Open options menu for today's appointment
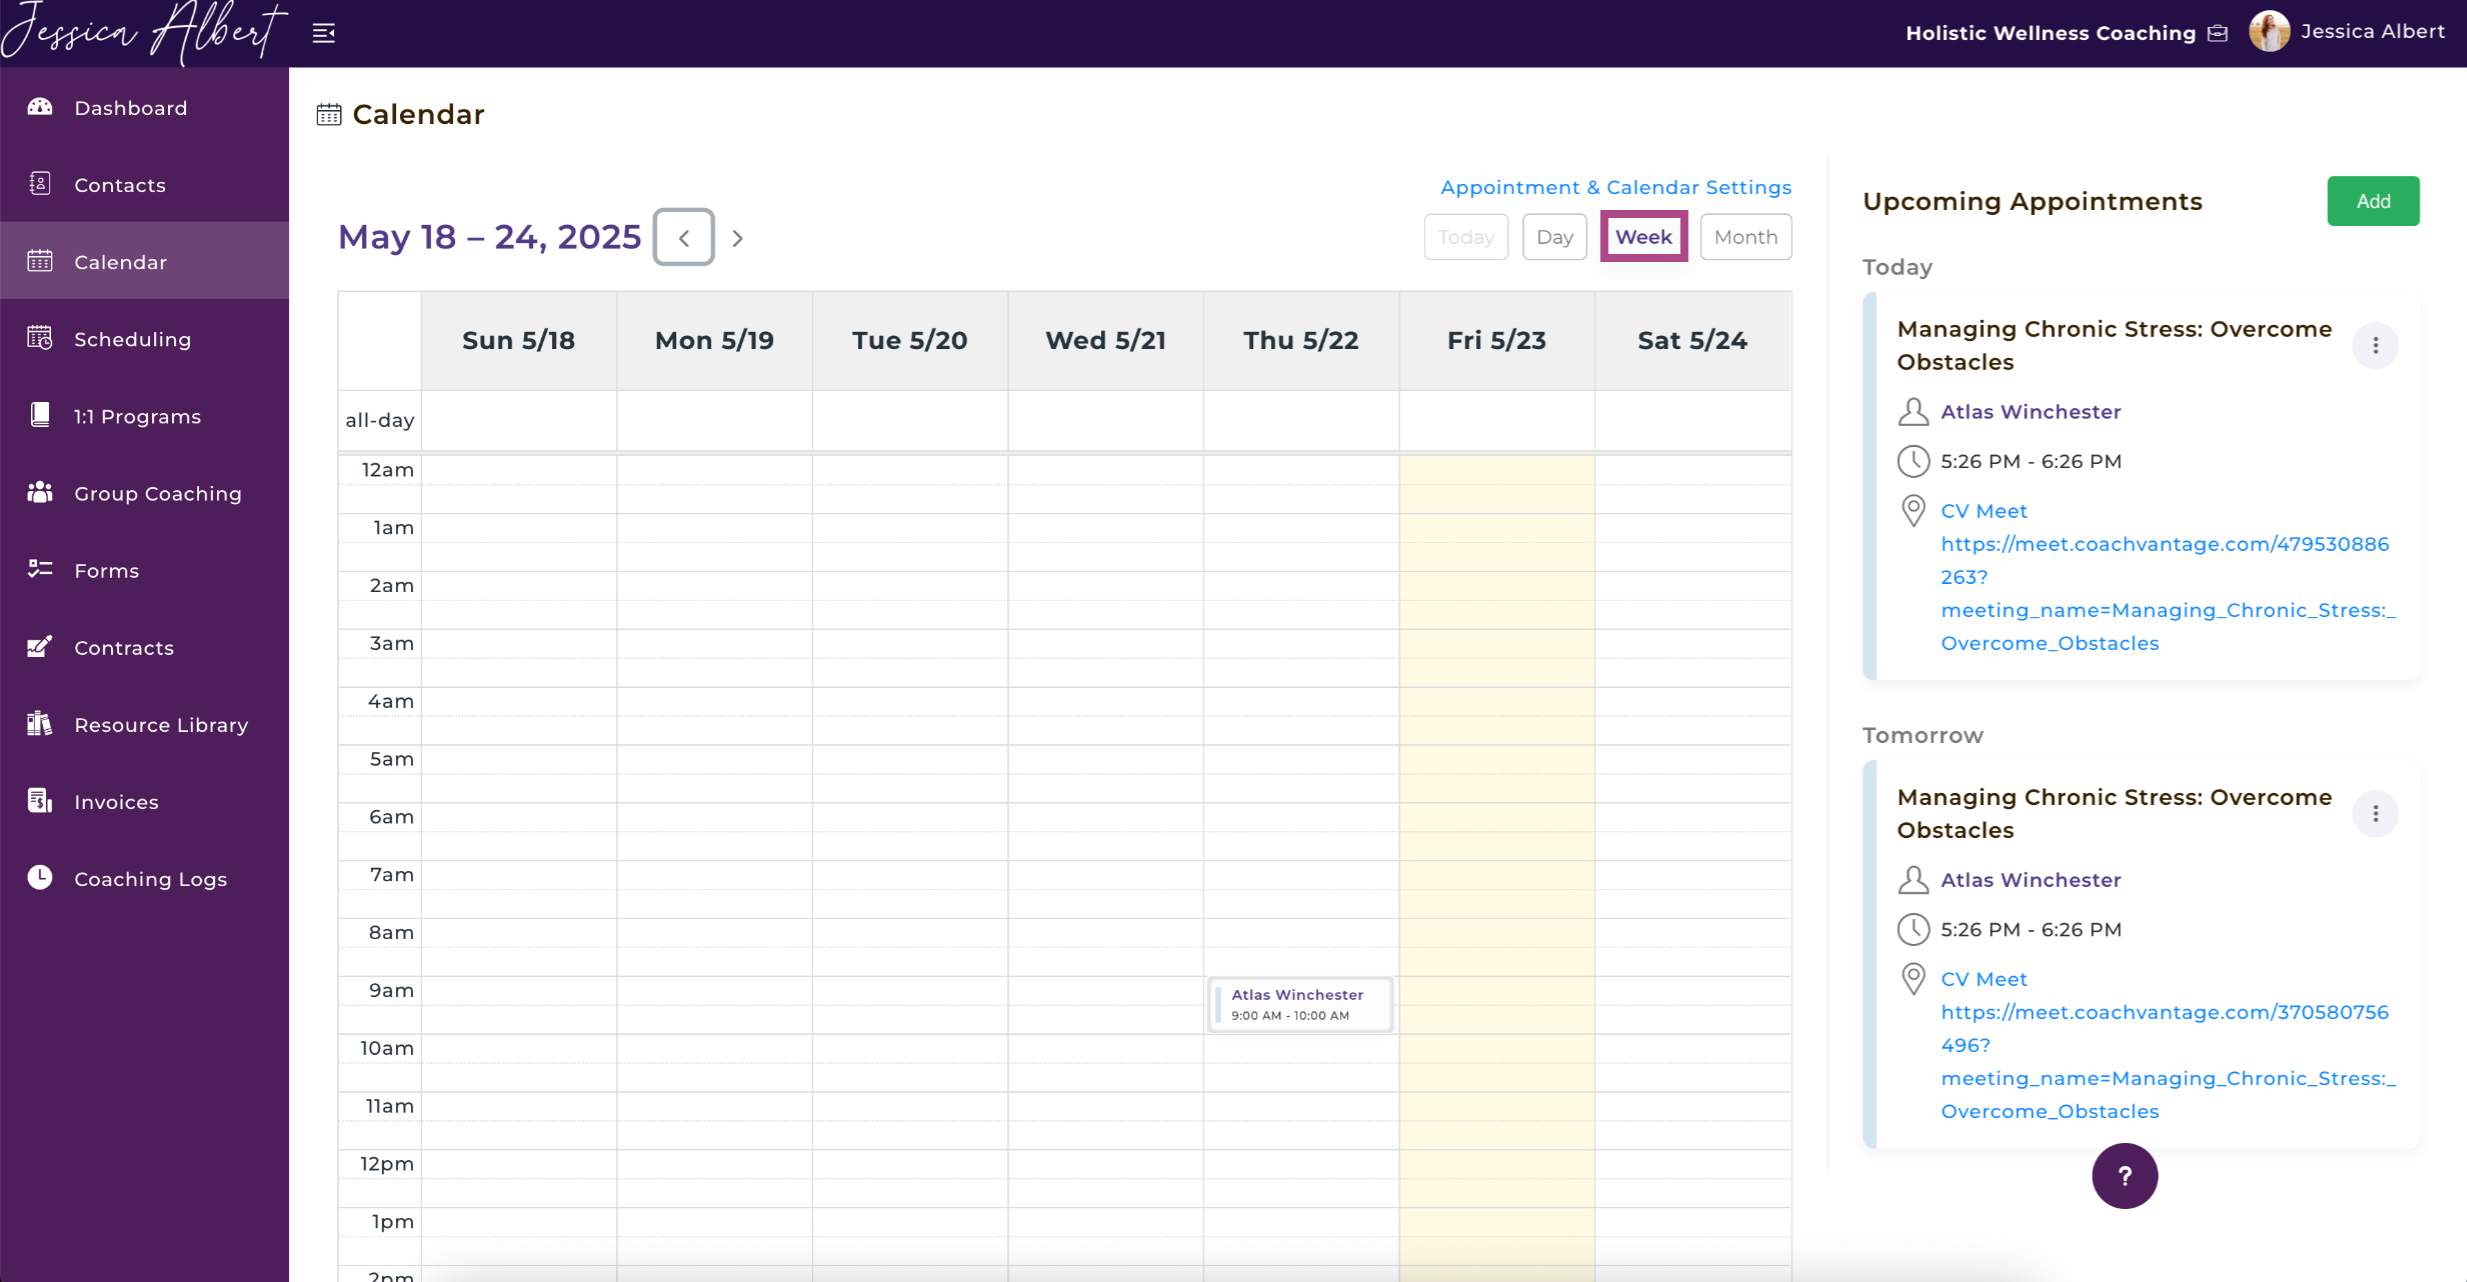2467x1282 pixels. (x=2375, y=345)
